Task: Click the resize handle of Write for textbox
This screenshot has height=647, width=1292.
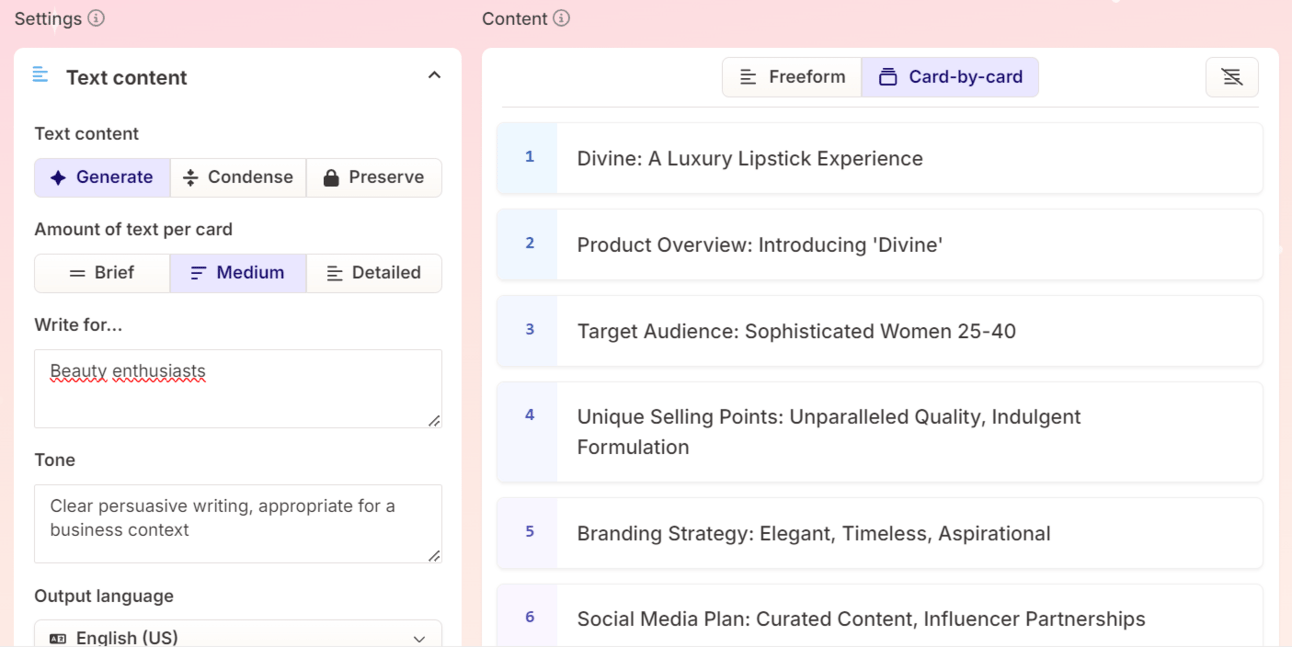Action: point(434,421)
